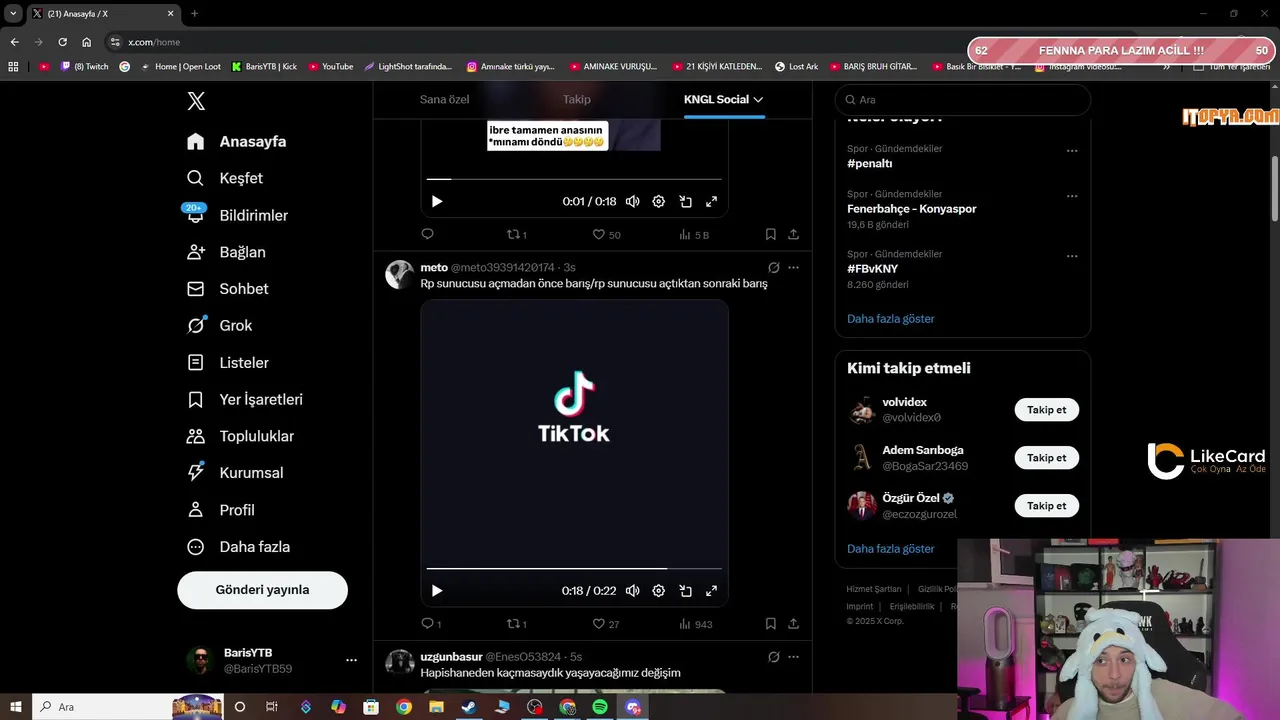1280x720 pixels.
Task: Open Grok action on meto's post
Action: 773,267
